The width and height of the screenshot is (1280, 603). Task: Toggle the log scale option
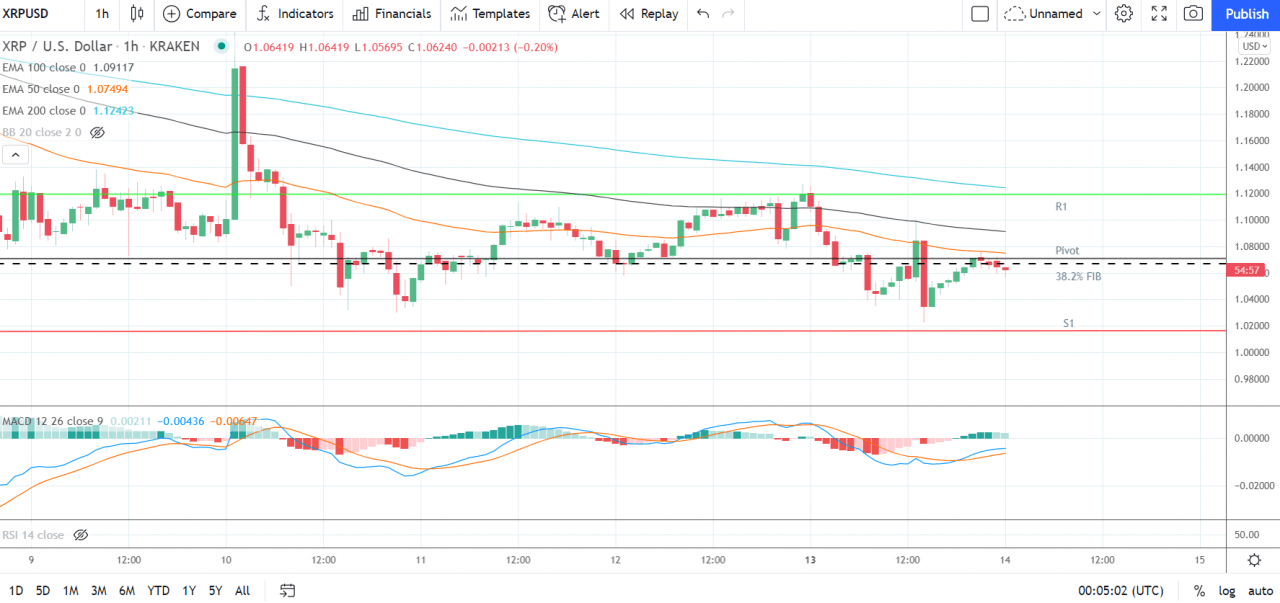[x=1225, y=590]
